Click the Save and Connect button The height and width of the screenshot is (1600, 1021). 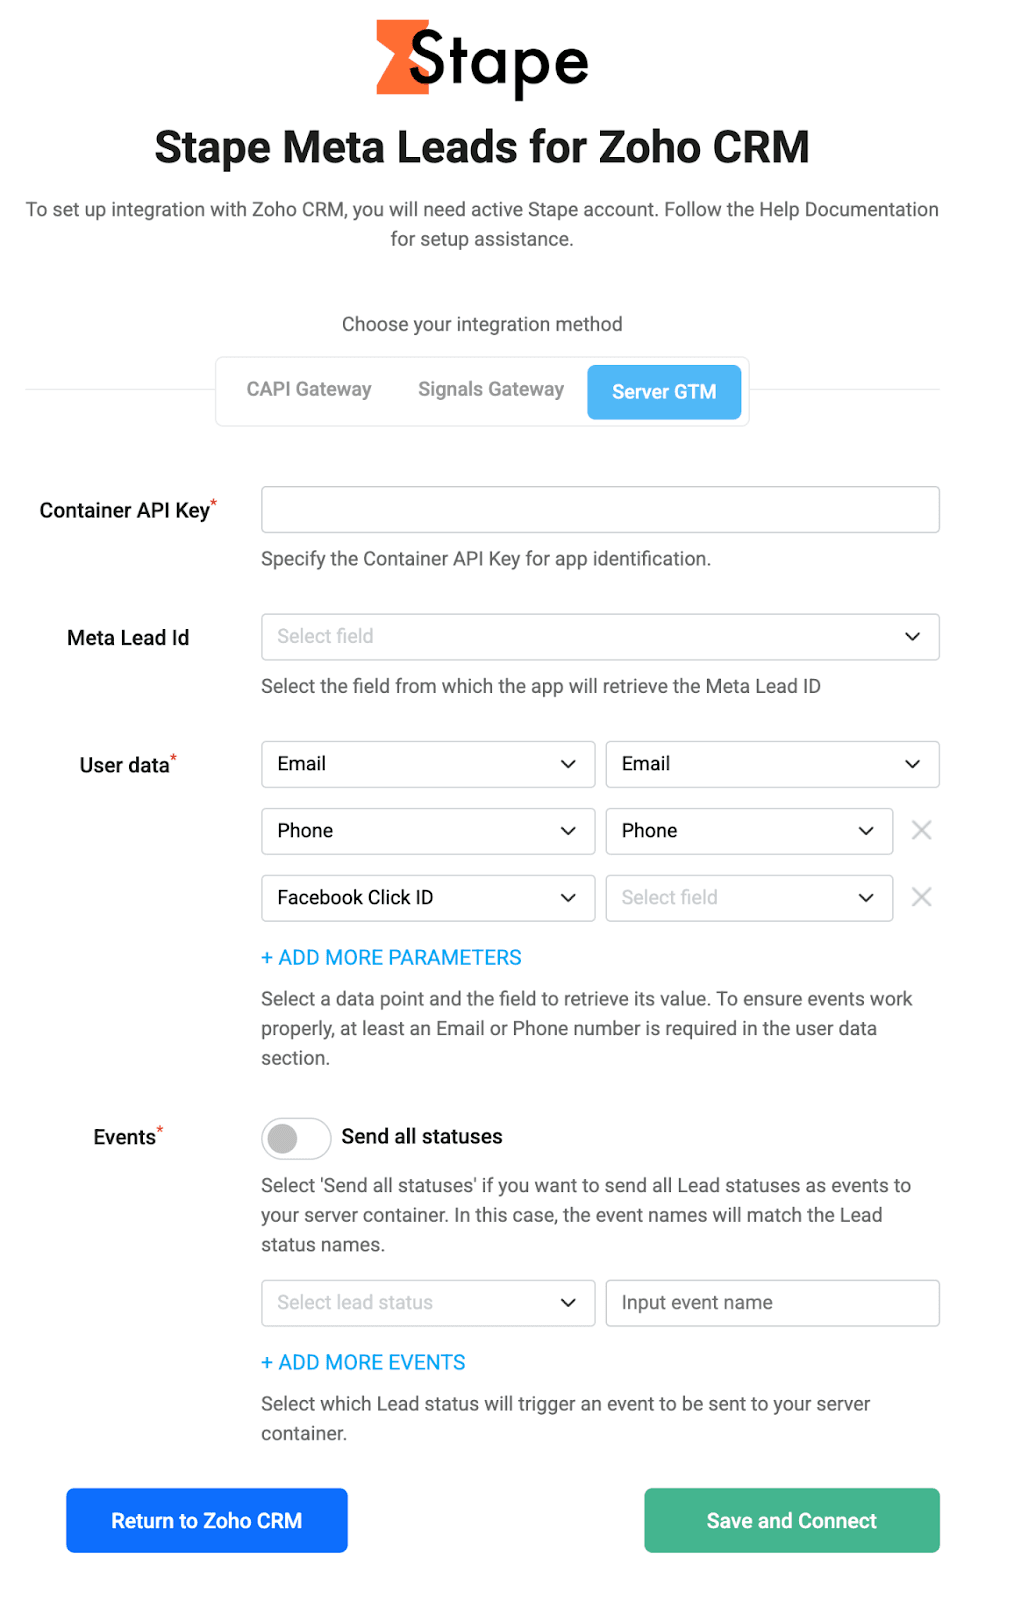(x=791, y=1520)
